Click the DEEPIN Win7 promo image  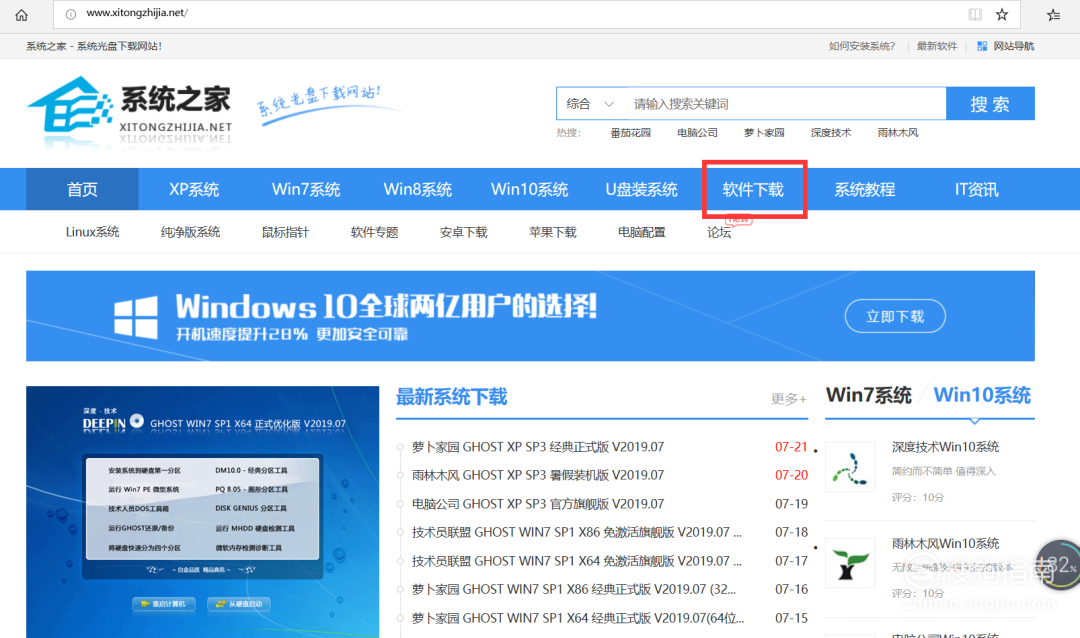(x=202, y=511)
